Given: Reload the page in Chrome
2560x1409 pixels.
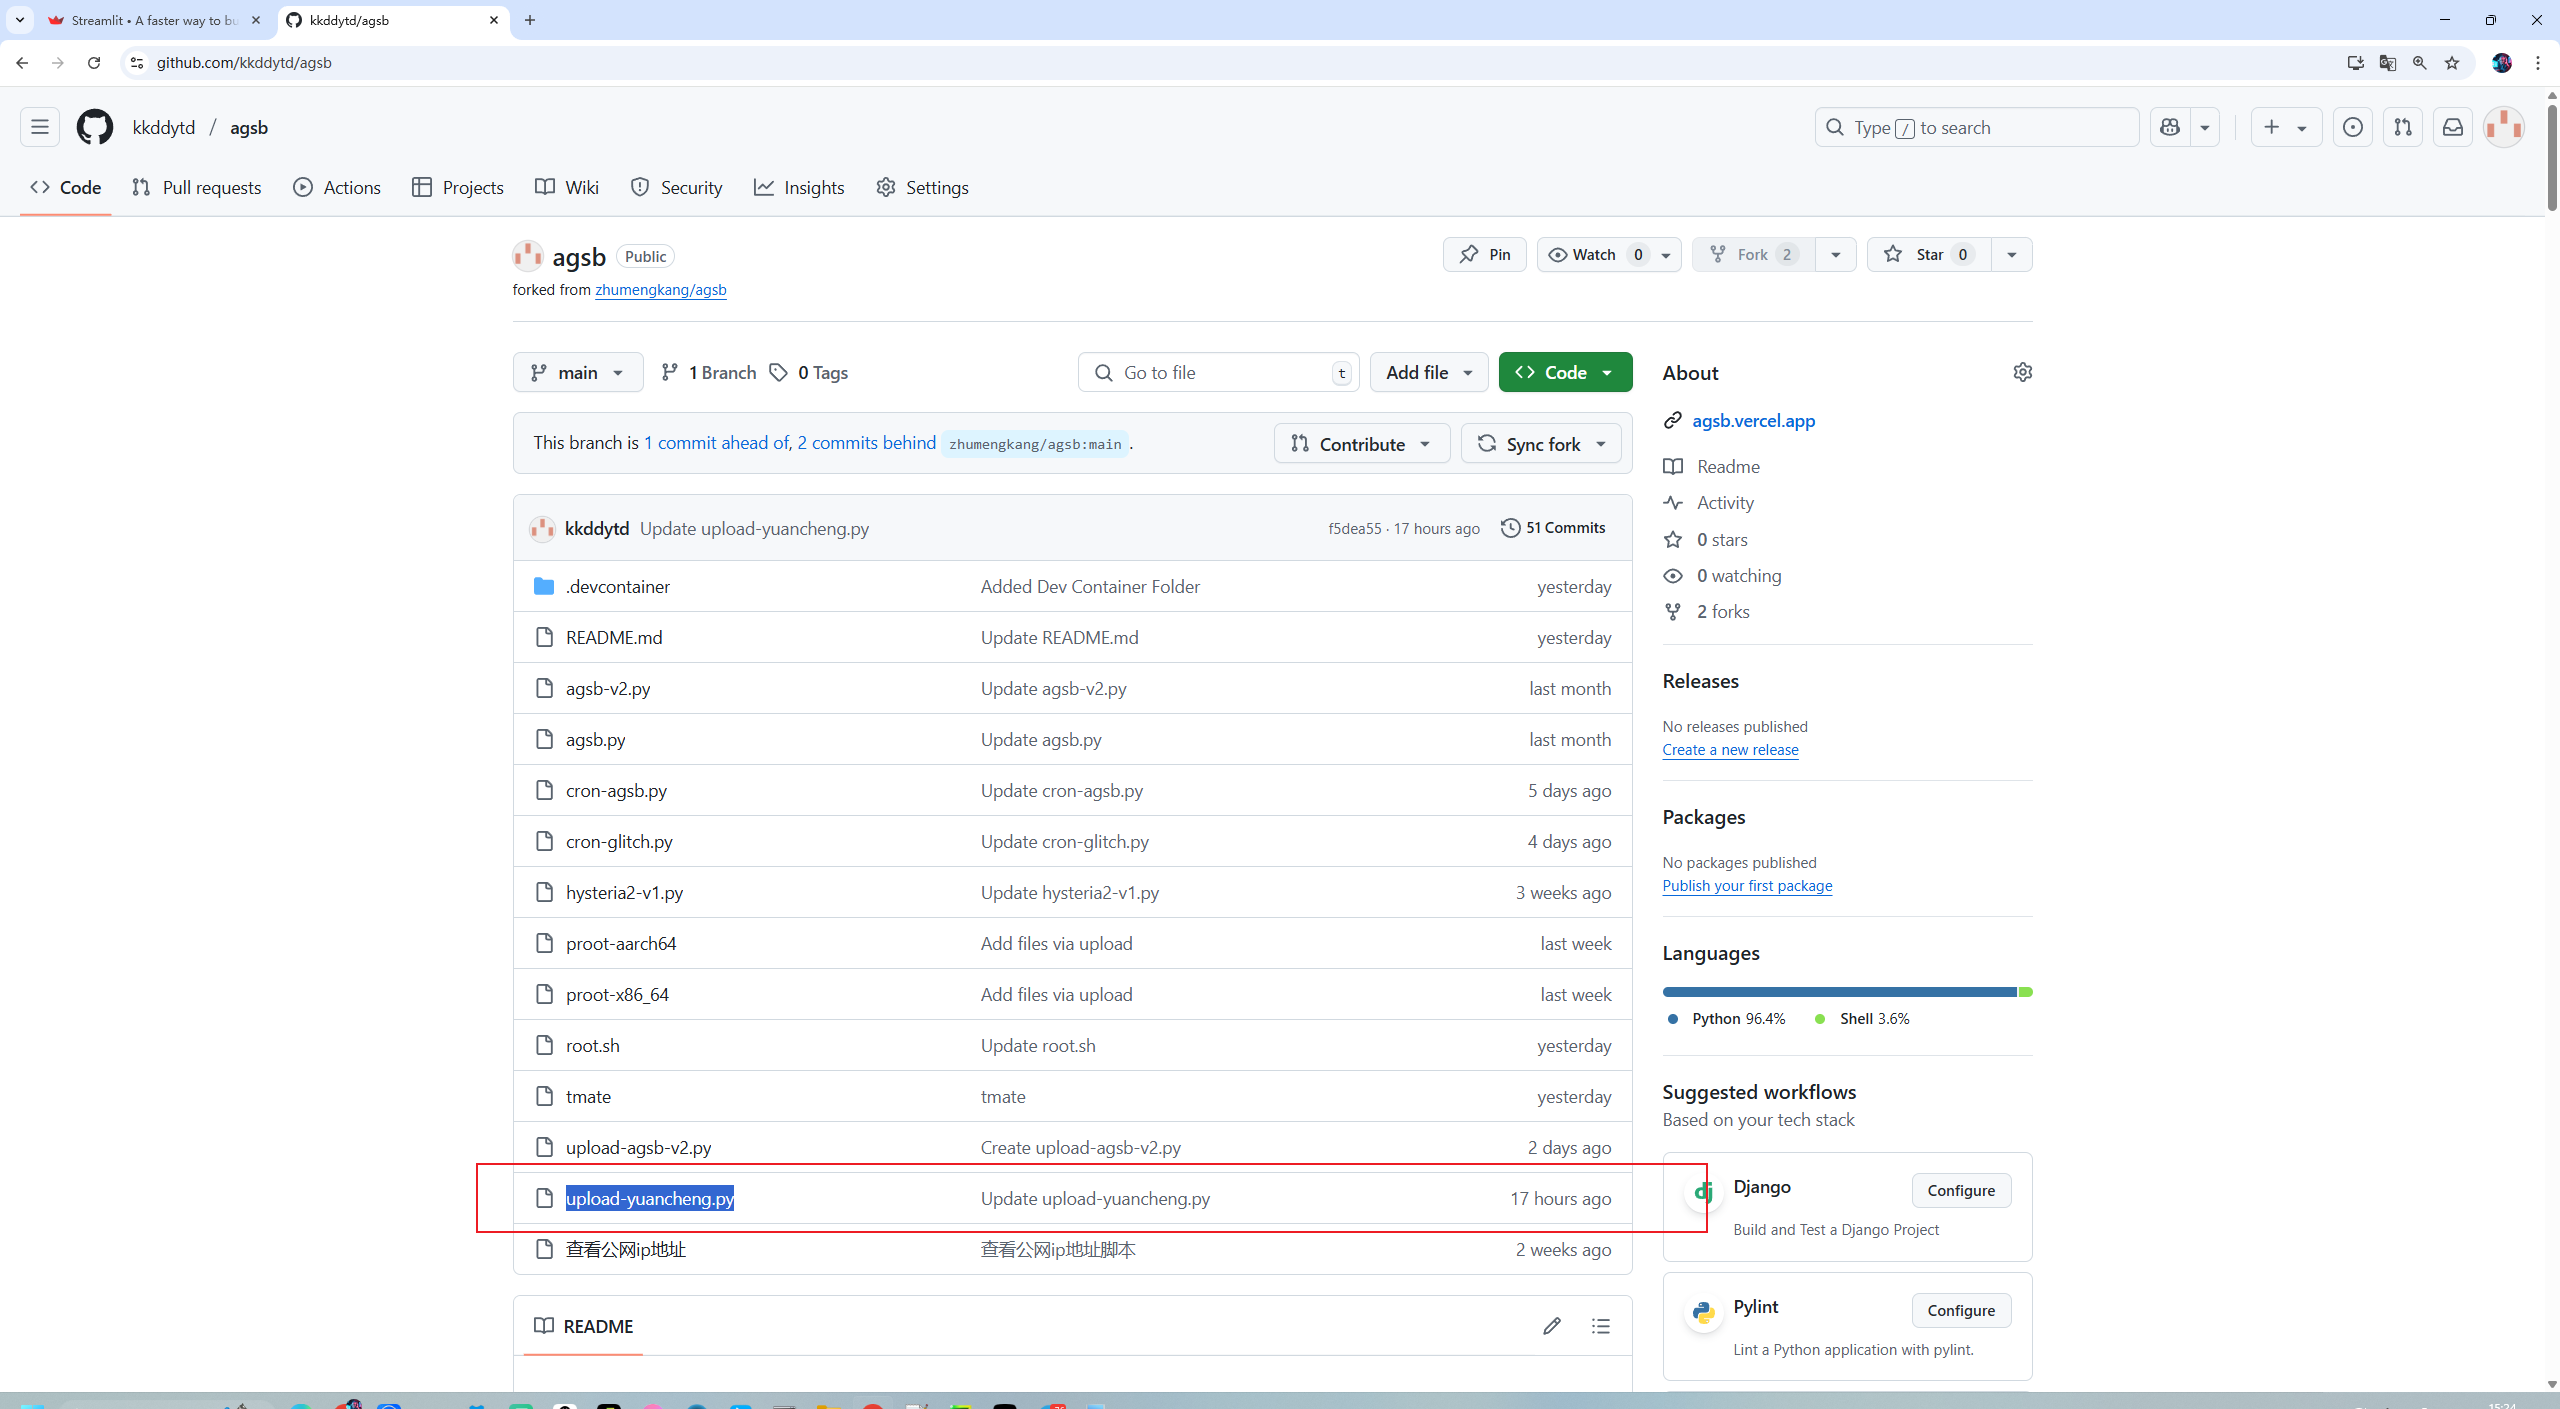Looking at the screenshot, I should tap(94, 63).
